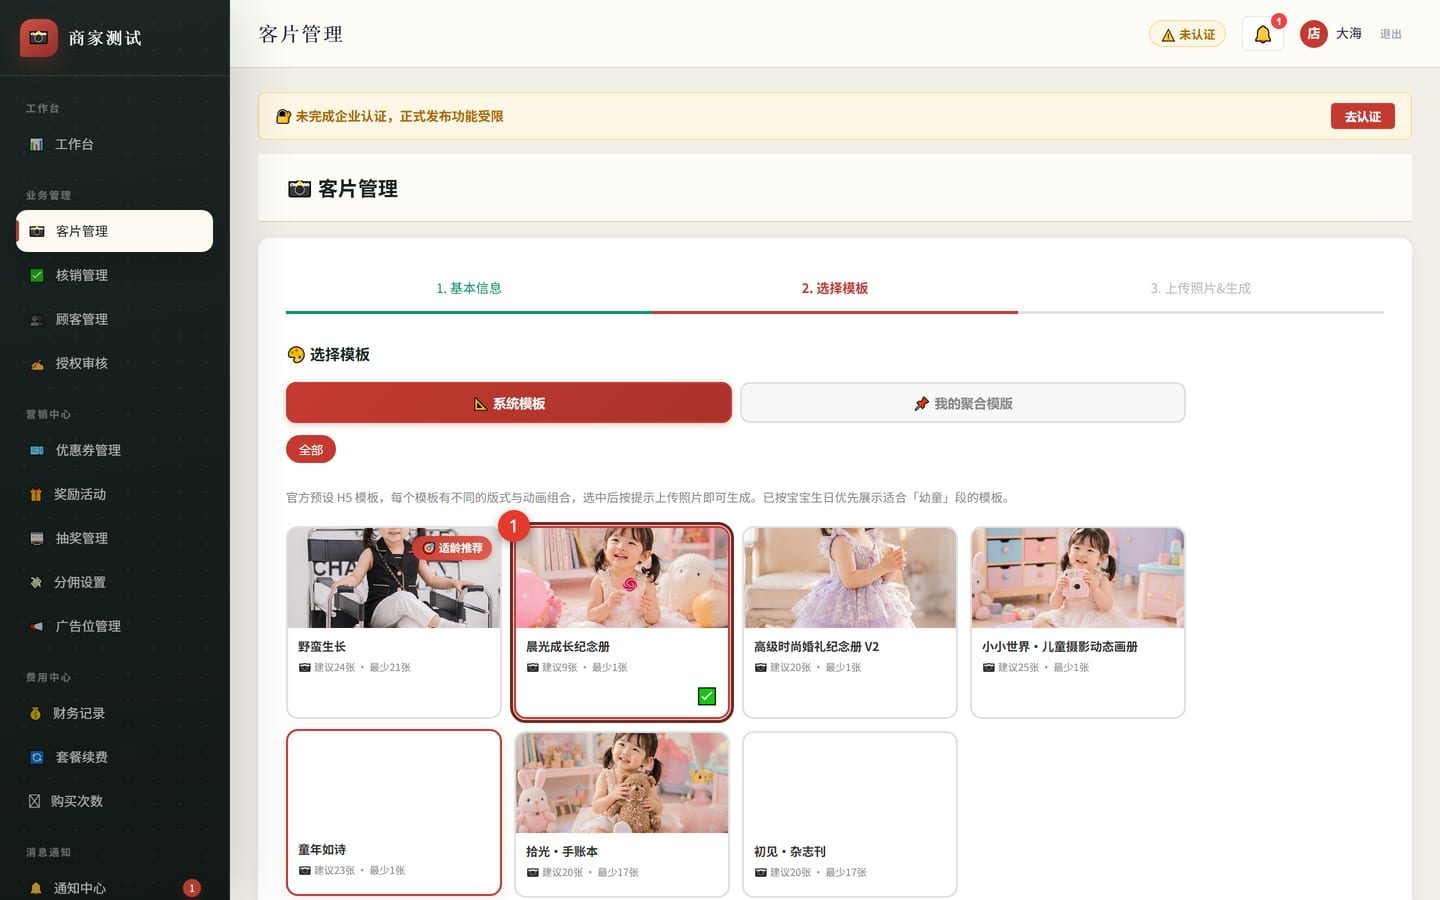Click the 购买次数 hourglass icon
The width and height of the screenshot is (1440, 900).
(x=35, y=801)
